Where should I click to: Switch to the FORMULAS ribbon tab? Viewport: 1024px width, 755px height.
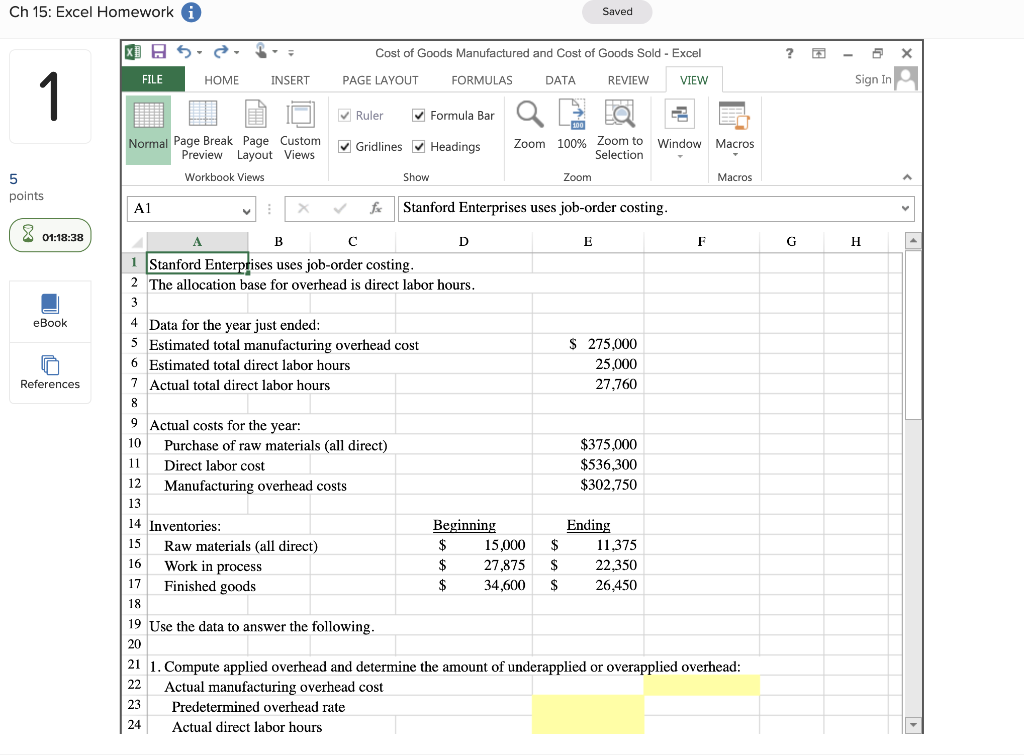point(481,79)
